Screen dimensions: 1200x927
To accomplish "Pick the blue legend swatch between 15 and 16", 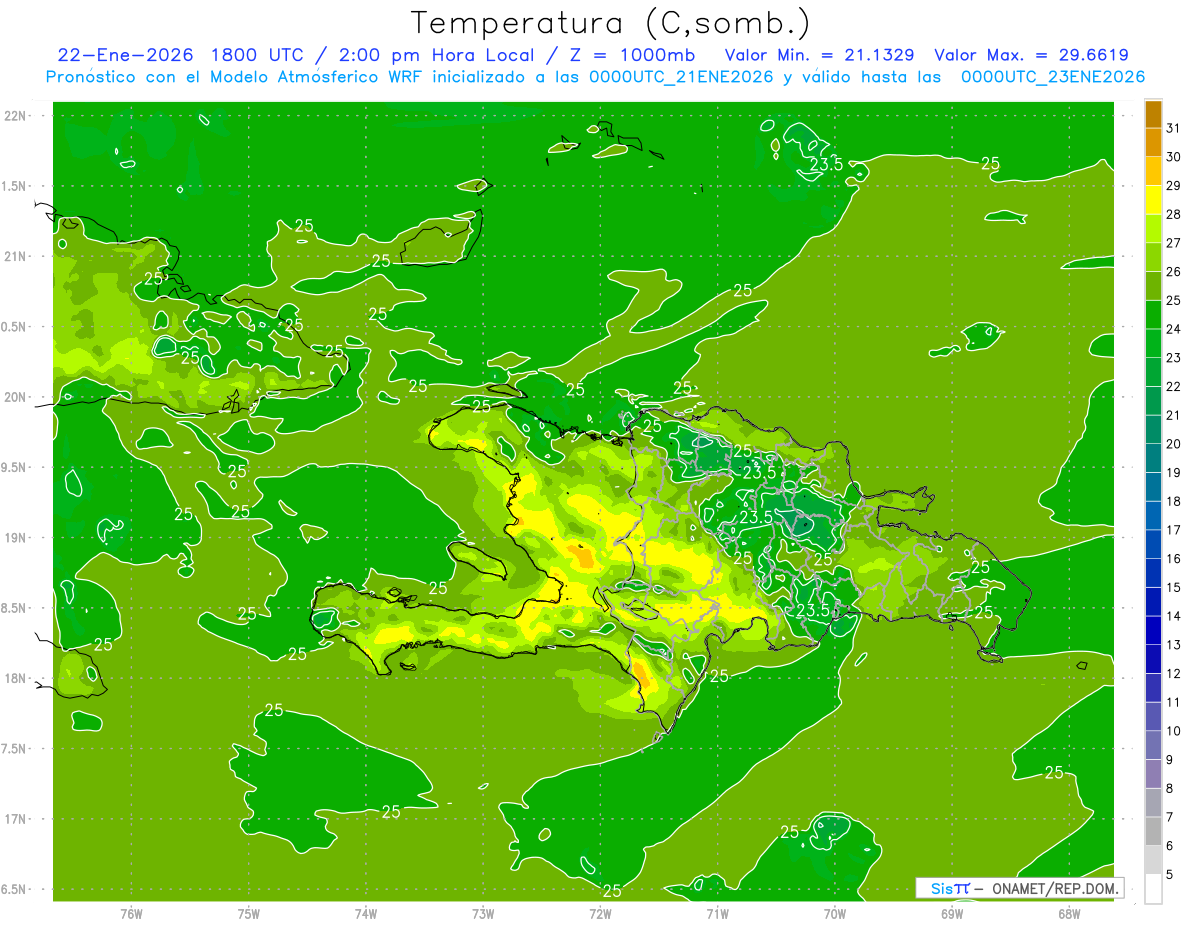I will (x=1153, y=573).
